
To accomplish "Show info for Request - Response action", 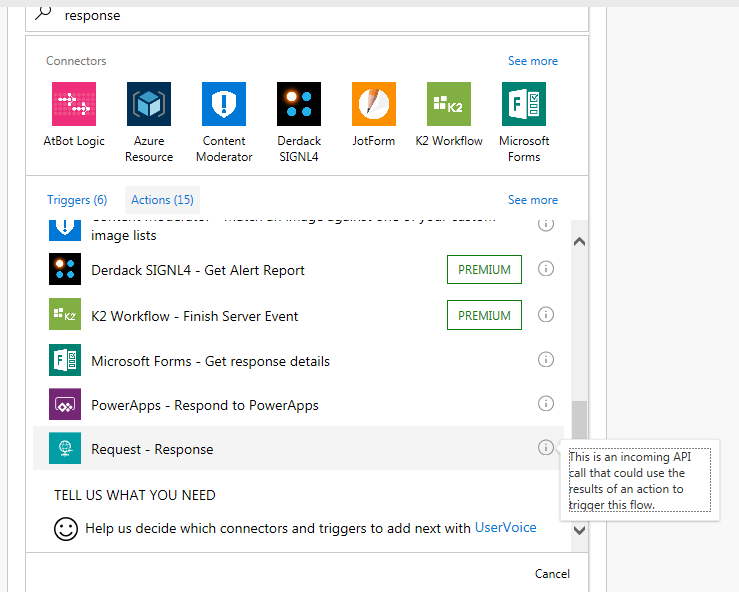I will click(546, 447).
